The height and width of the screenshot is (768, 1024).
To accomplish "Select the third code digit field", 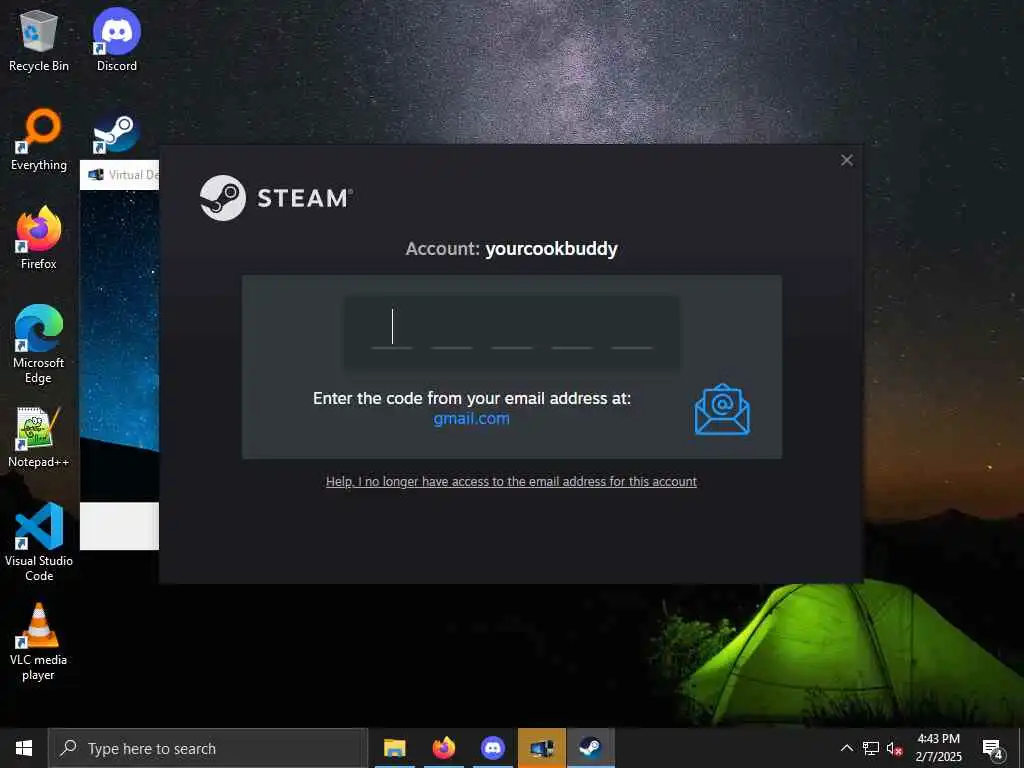I will [512, 328].
